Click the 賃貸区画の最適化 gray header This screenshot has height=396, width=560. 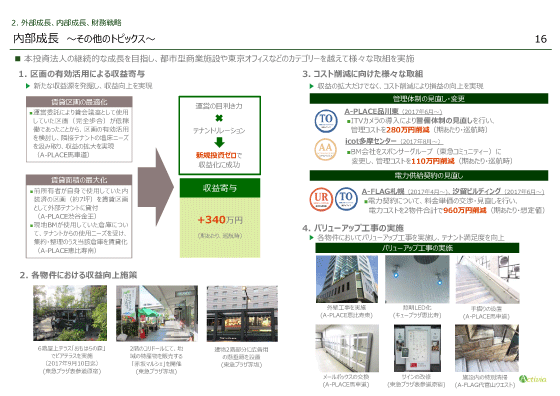(x=79, y=102)
